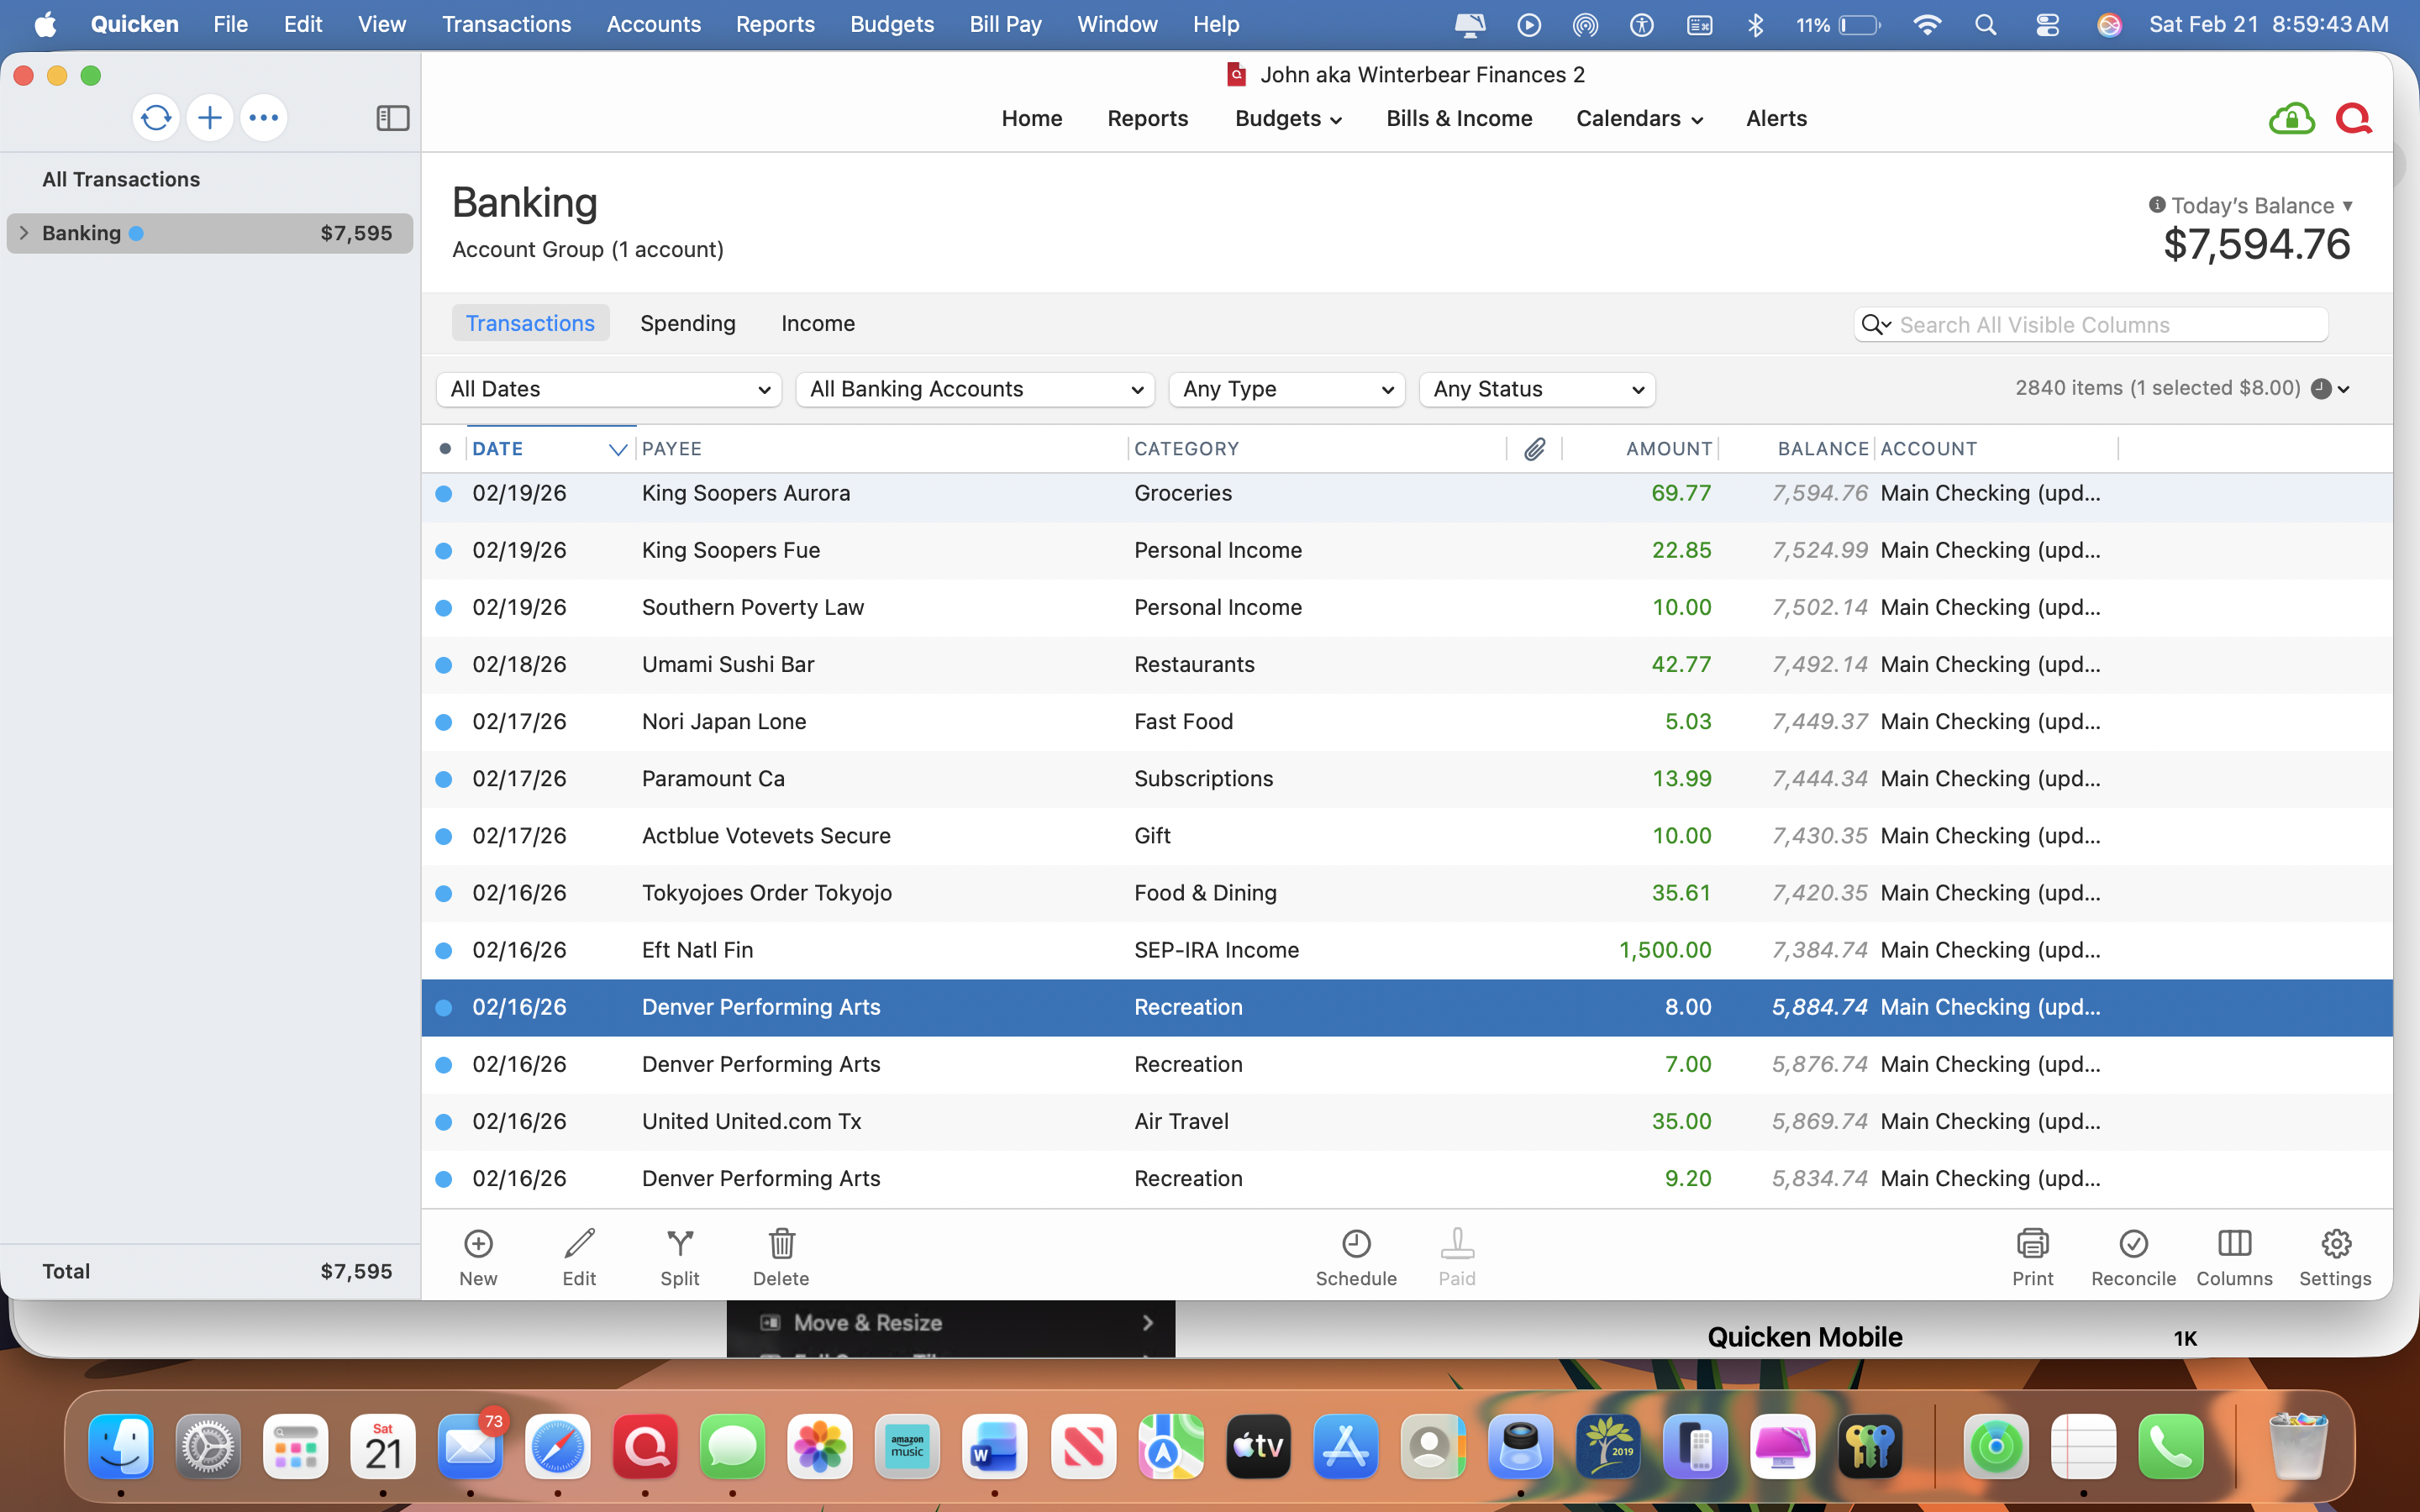Toggle status dot on Eft Natl Fin row

click(x=444, y=950)
